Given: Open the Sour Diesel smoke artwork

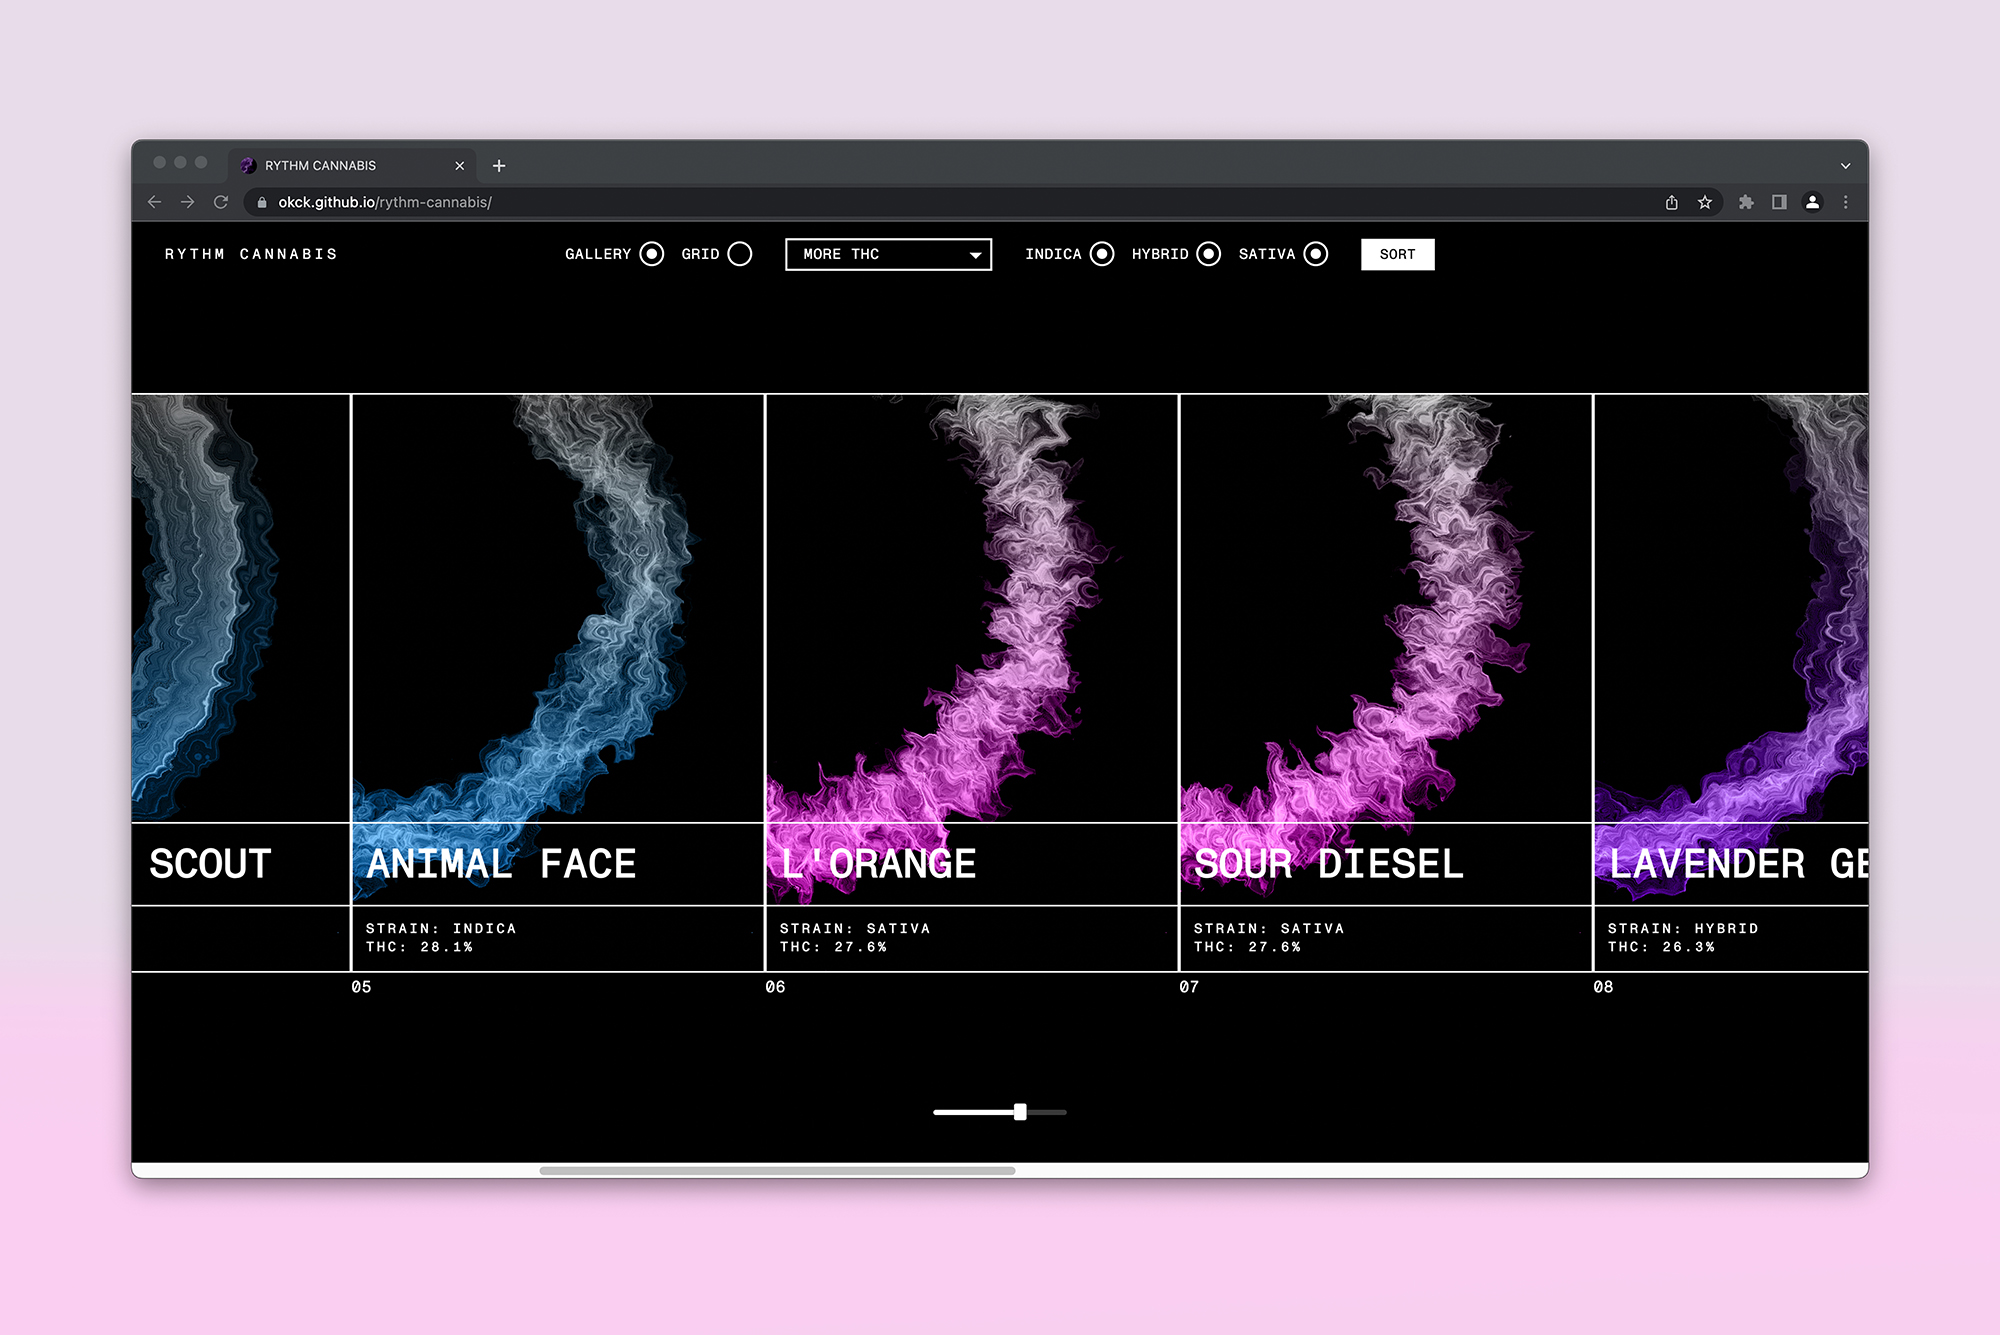Looking at the screenshot, I should tap(1386, 608).
